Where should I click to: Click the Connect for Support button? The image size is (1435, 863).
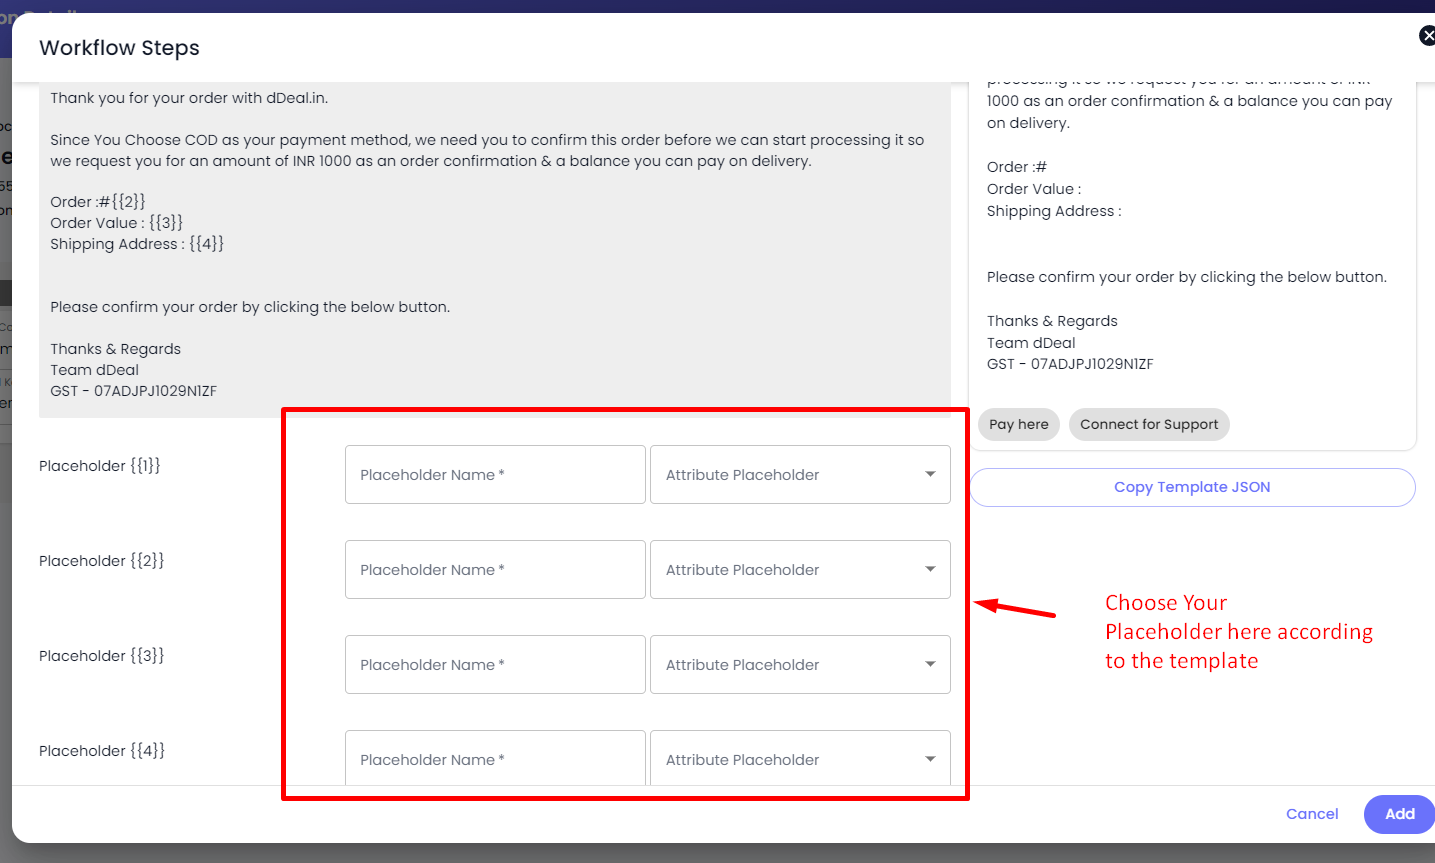pyautogui.click(x=1148, y=425)
